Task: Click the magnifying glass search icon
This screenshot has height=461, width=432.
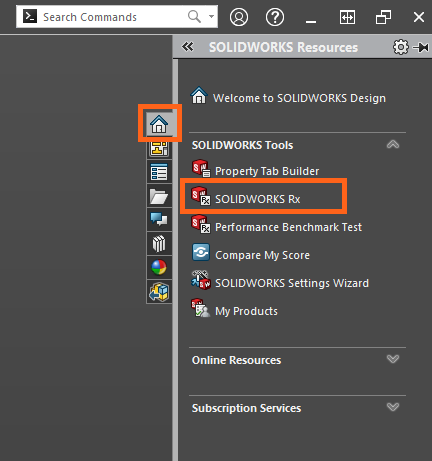Action: coord(194,16)
